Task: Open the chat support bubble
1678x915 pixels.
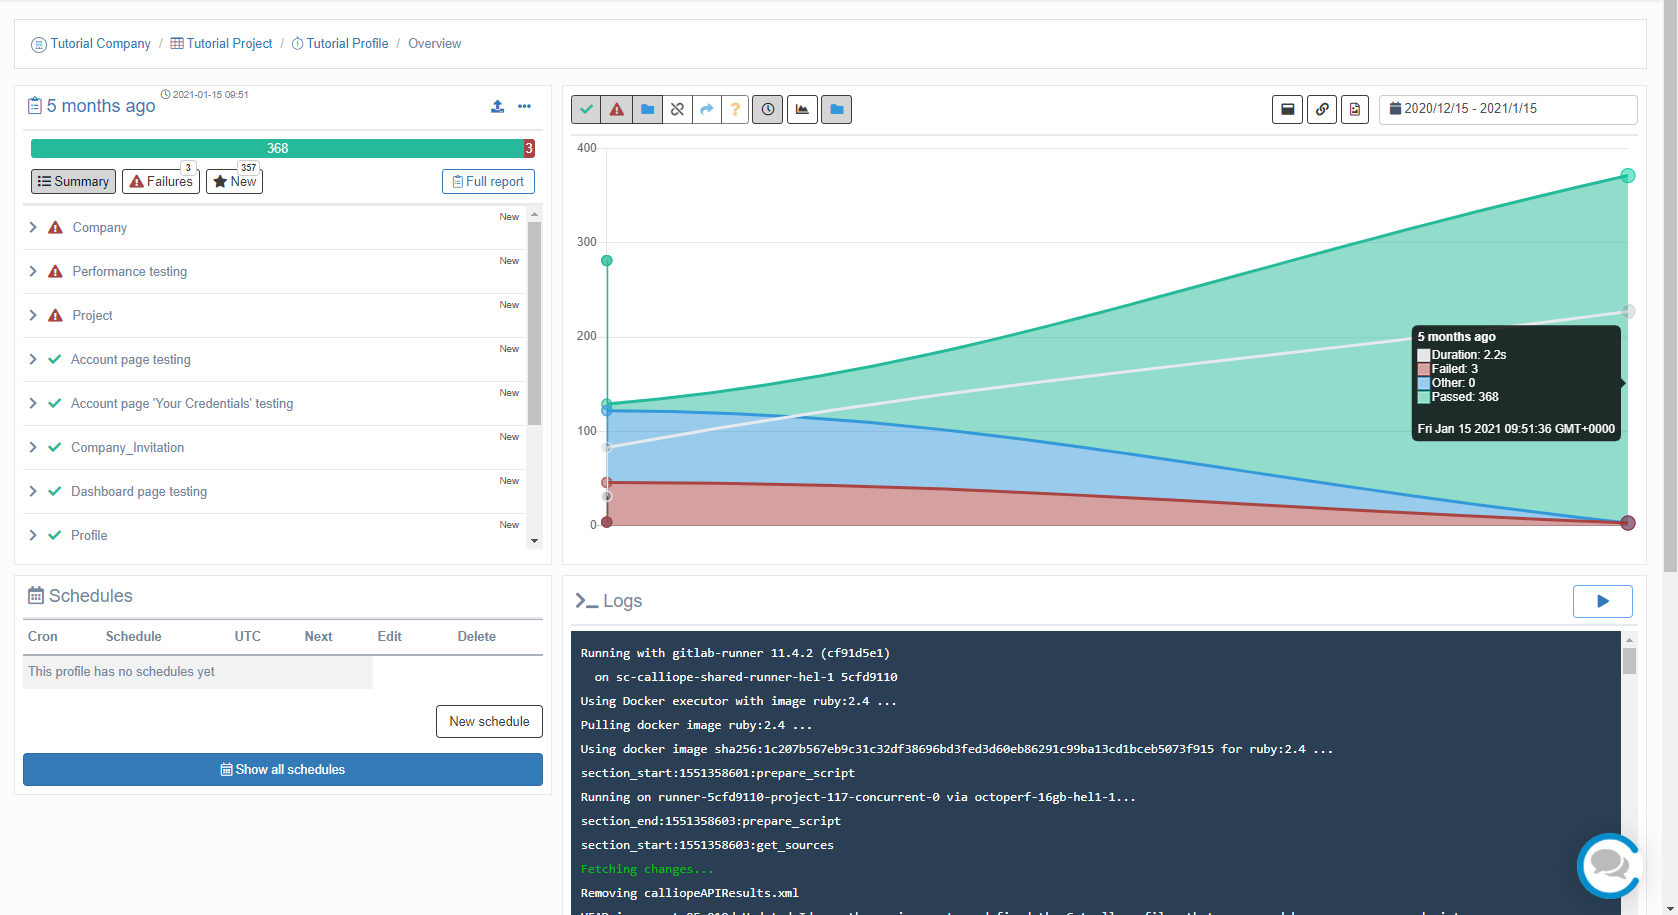Action: 1609,865
